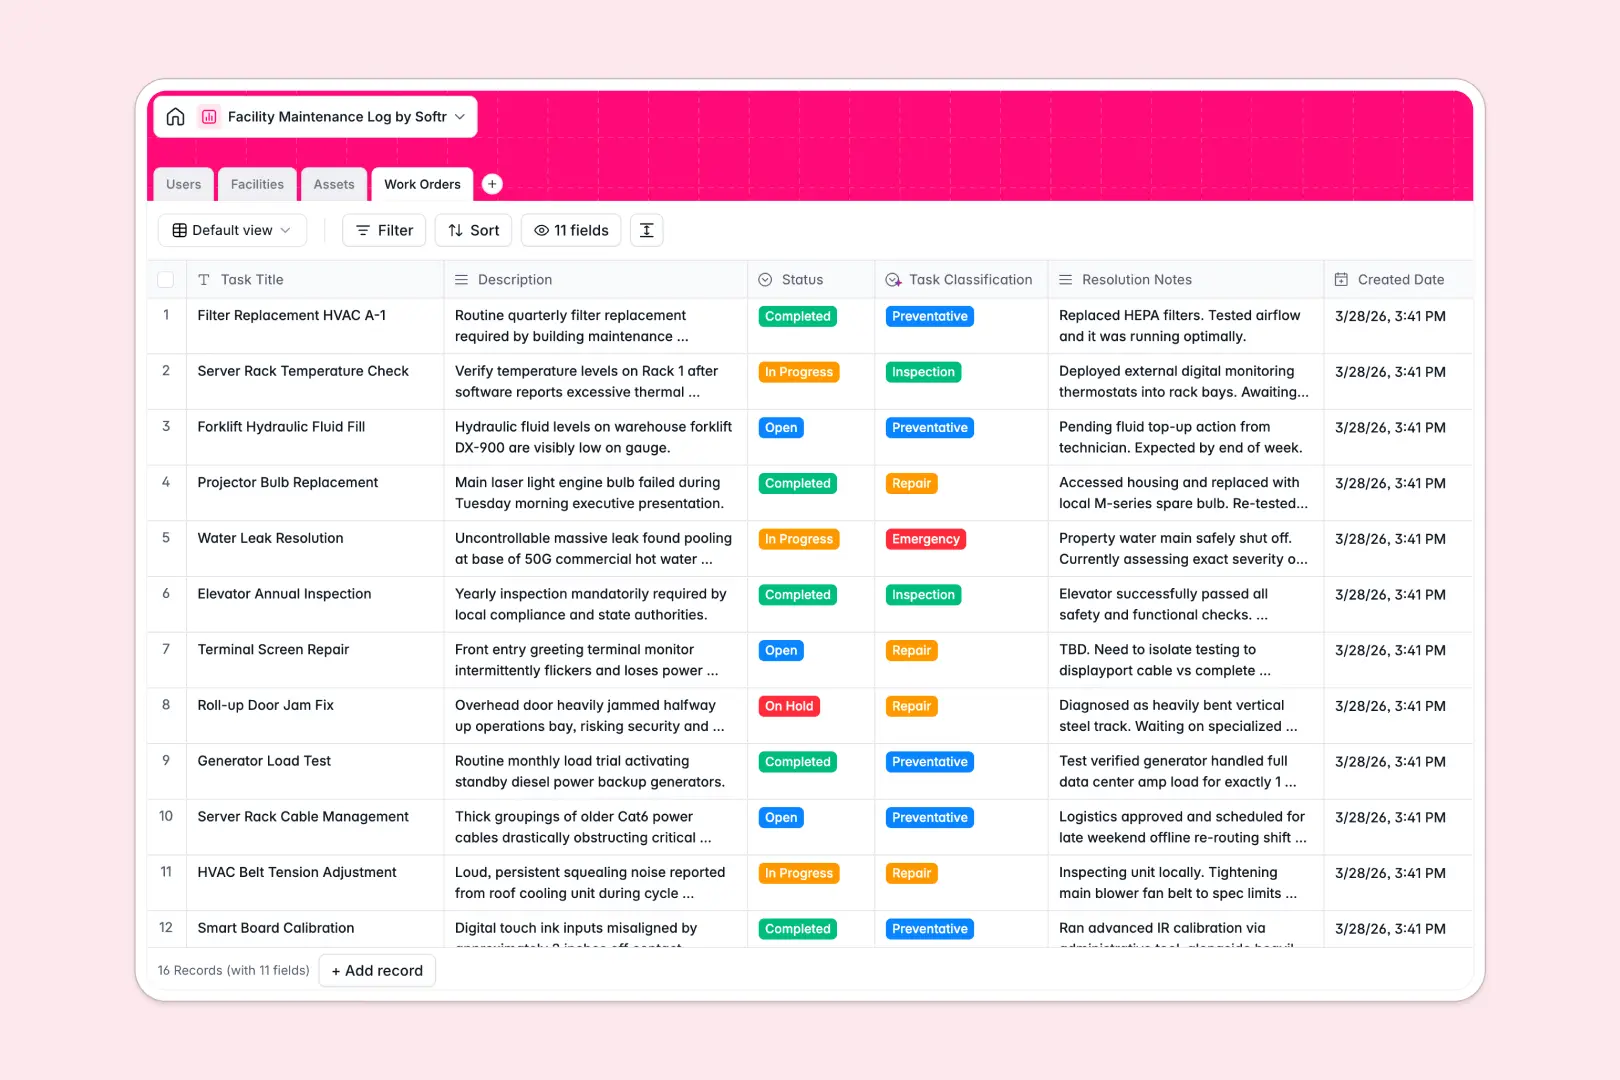Screen dimensions: 1620x1080
Task: Open the row height adjustment icon
Action: (x=646, y=230)
